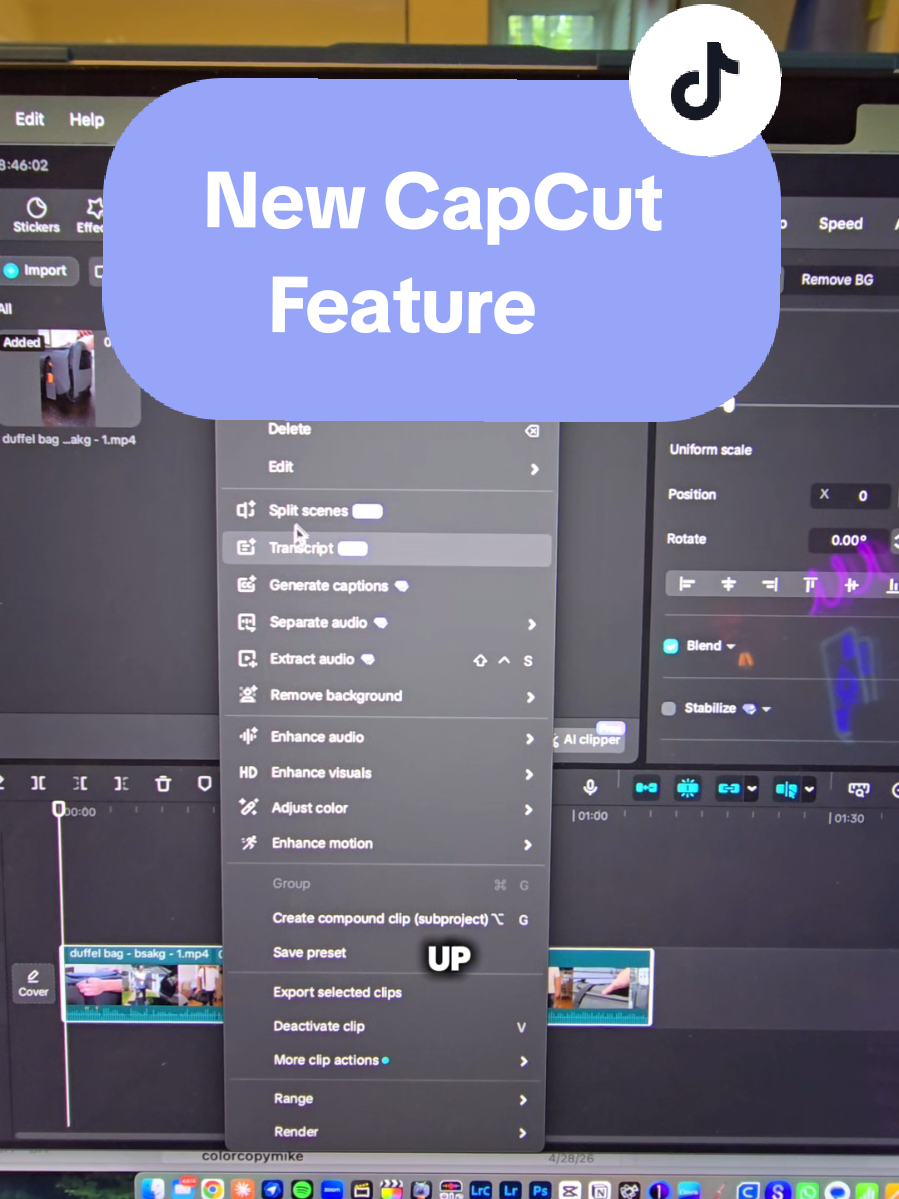This screenshot has width=899, height=1199.
Task: Expand the Render submenu
Action: [x=522, y=1132]
